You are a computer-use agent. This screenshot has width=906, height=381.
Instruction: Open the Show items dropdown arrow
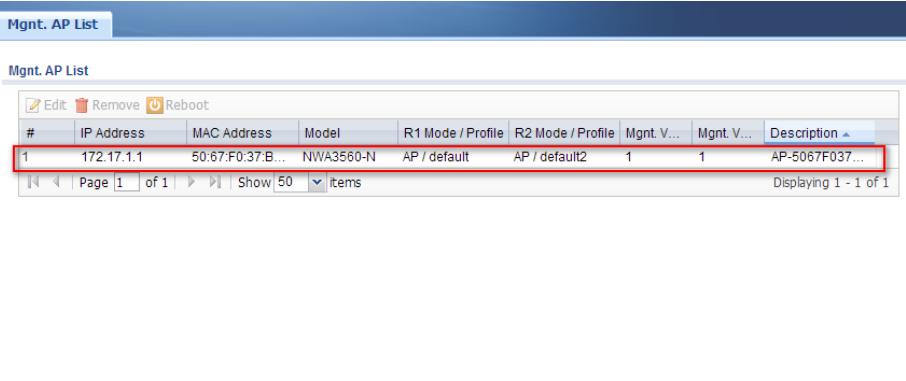click(317, 182)
